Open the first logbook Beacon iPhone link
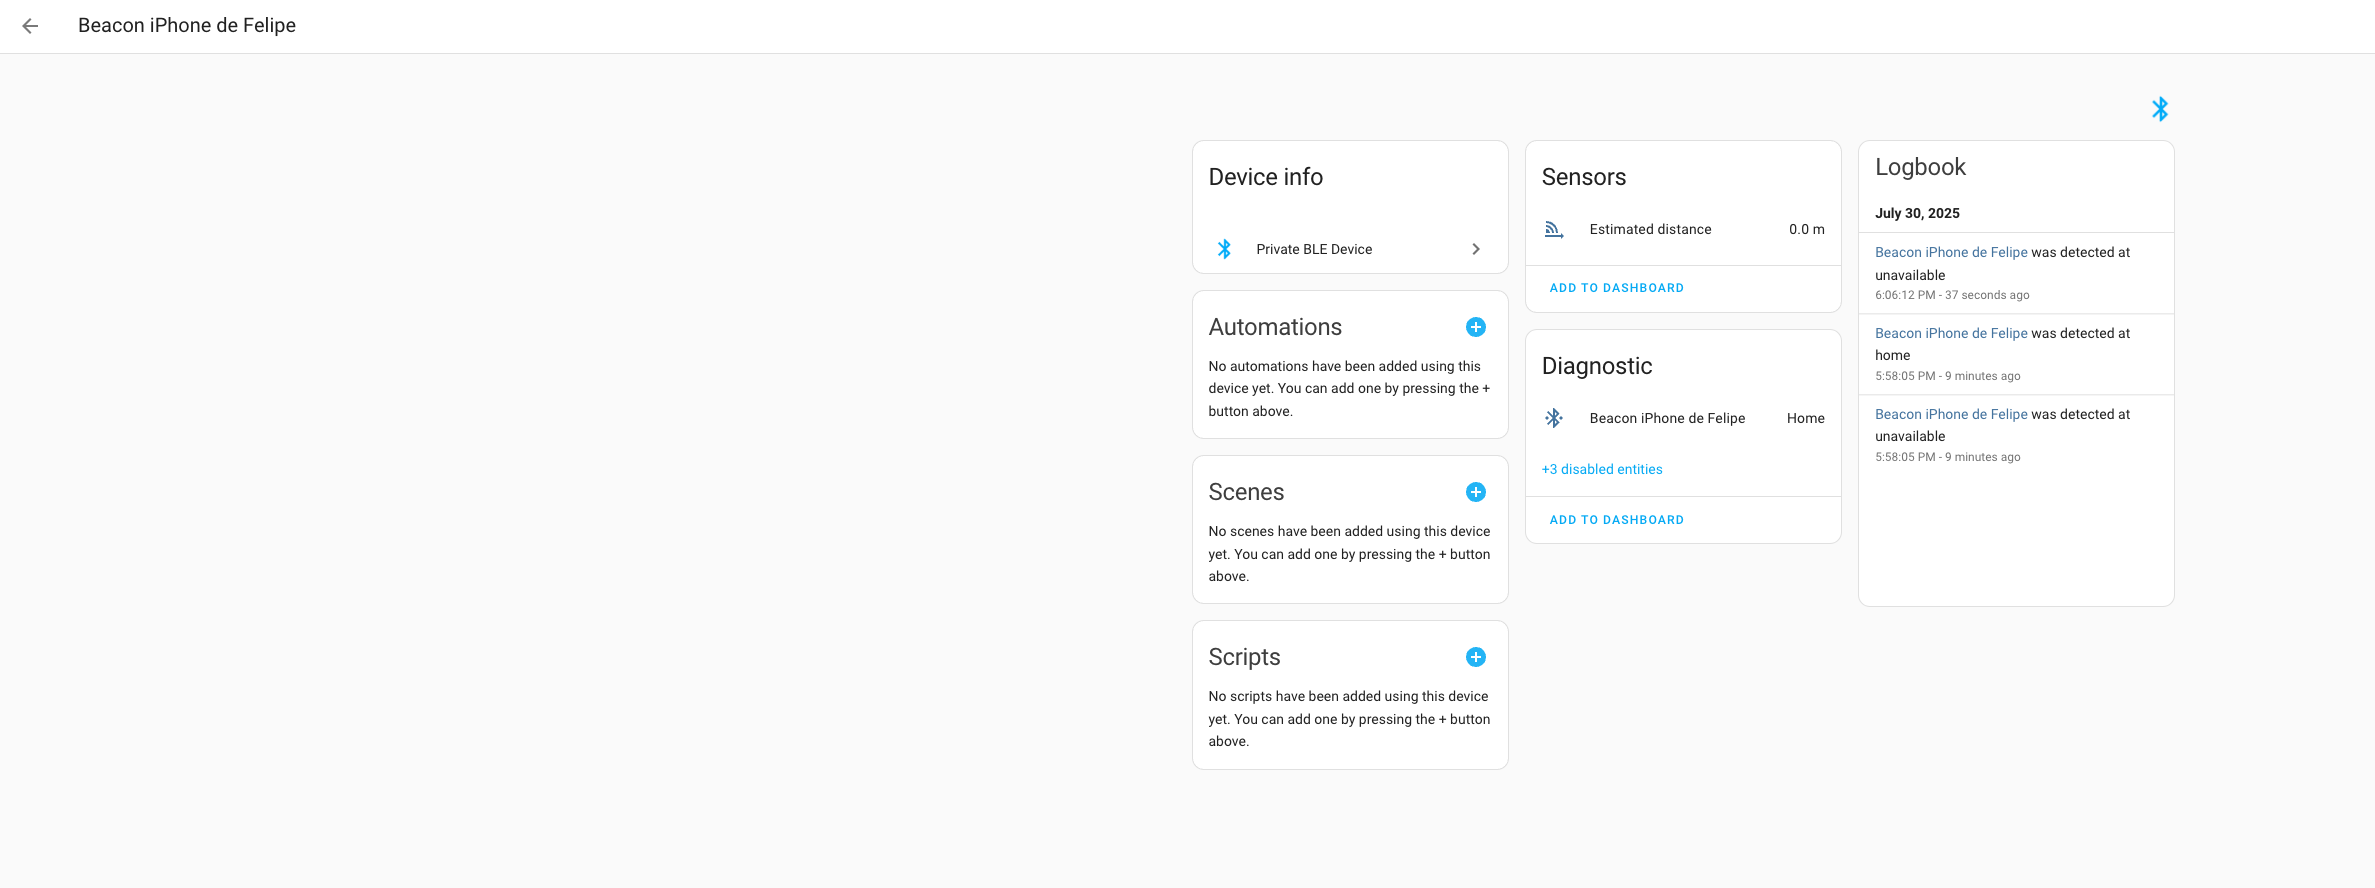Viewport: 2375px width, 888px height. pyautogui.click(x=1950, y=252)
